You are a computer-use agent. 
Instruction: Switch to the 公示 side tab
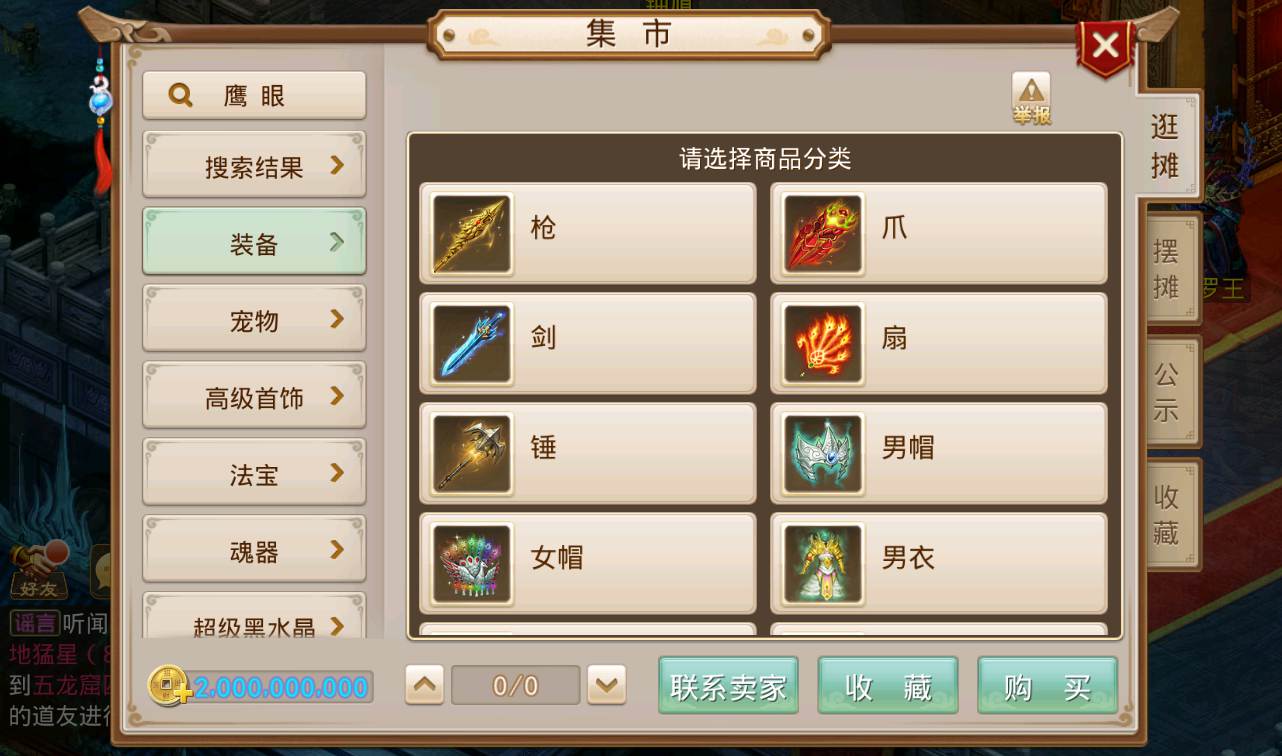pyautogui.click(x=1167, y=392)
